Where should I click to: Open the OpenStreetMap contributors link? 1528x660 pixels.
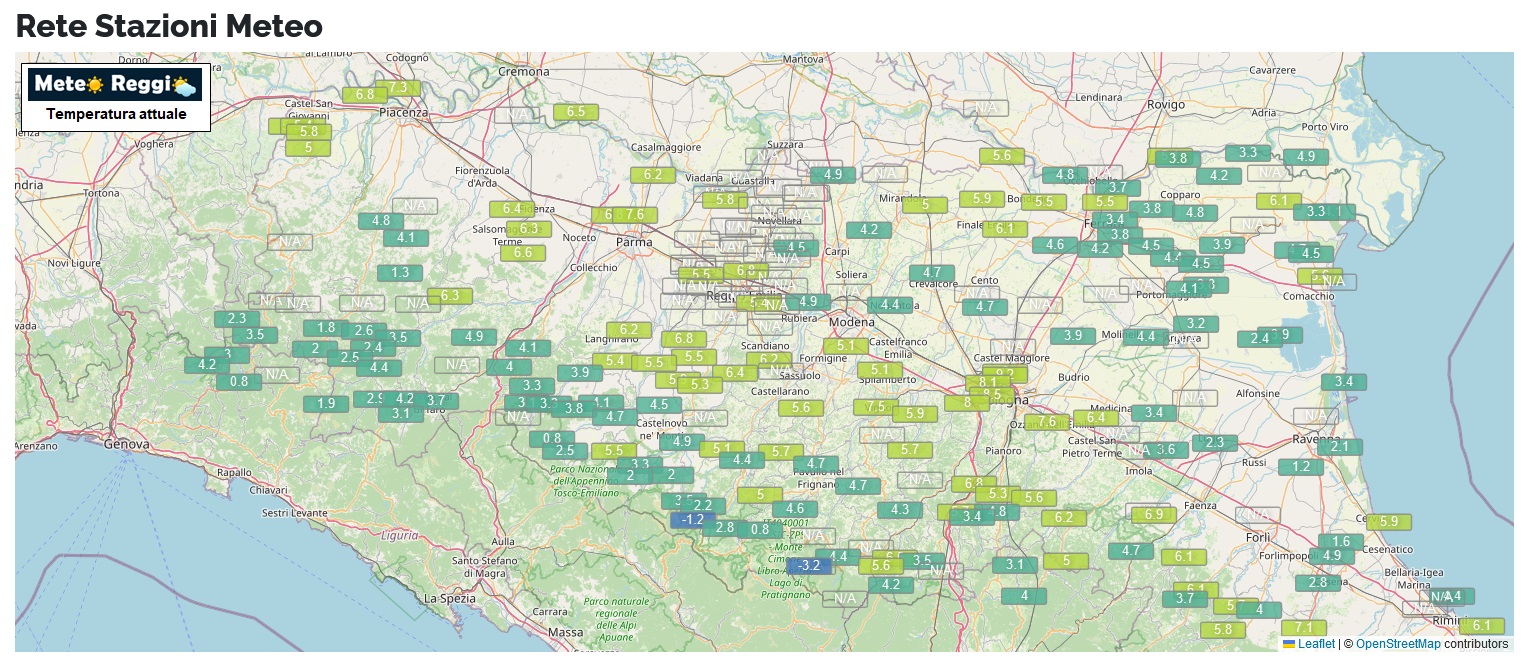1398,644
